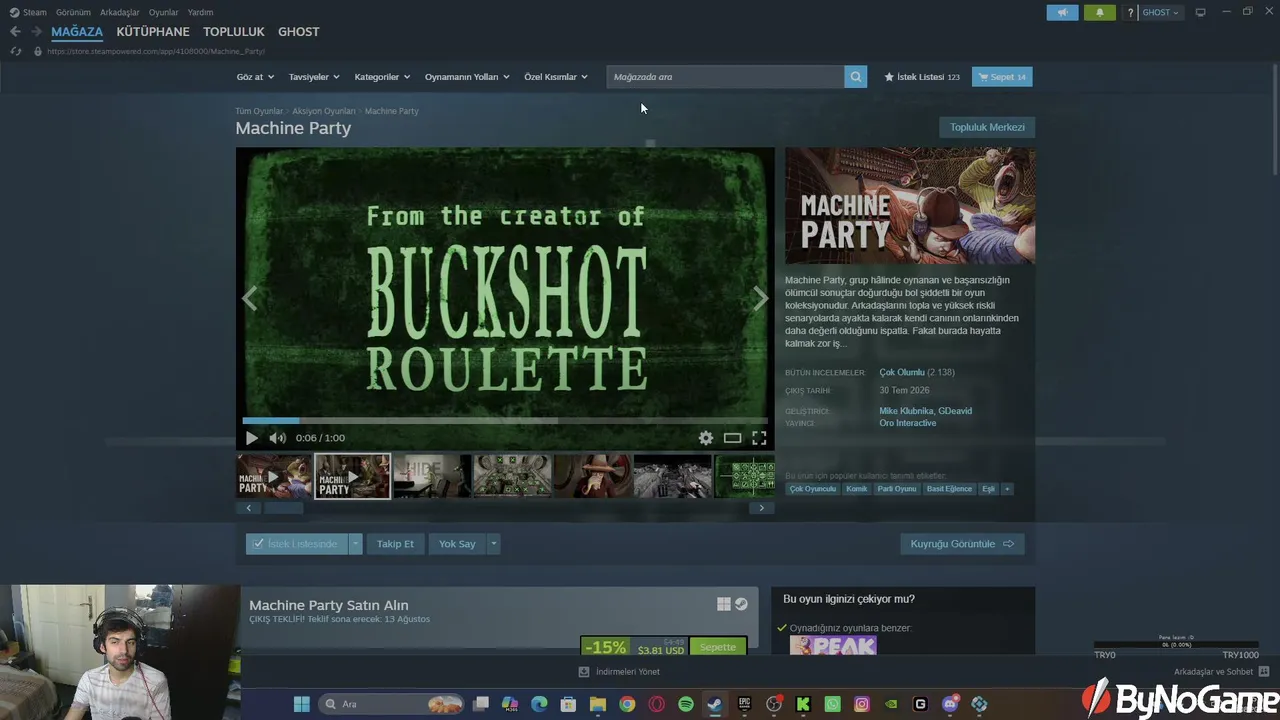Switch to the MAĞAZA tab
This screenshot has height=720, width=1280.
pyautogui.click(x=77, y=32)
